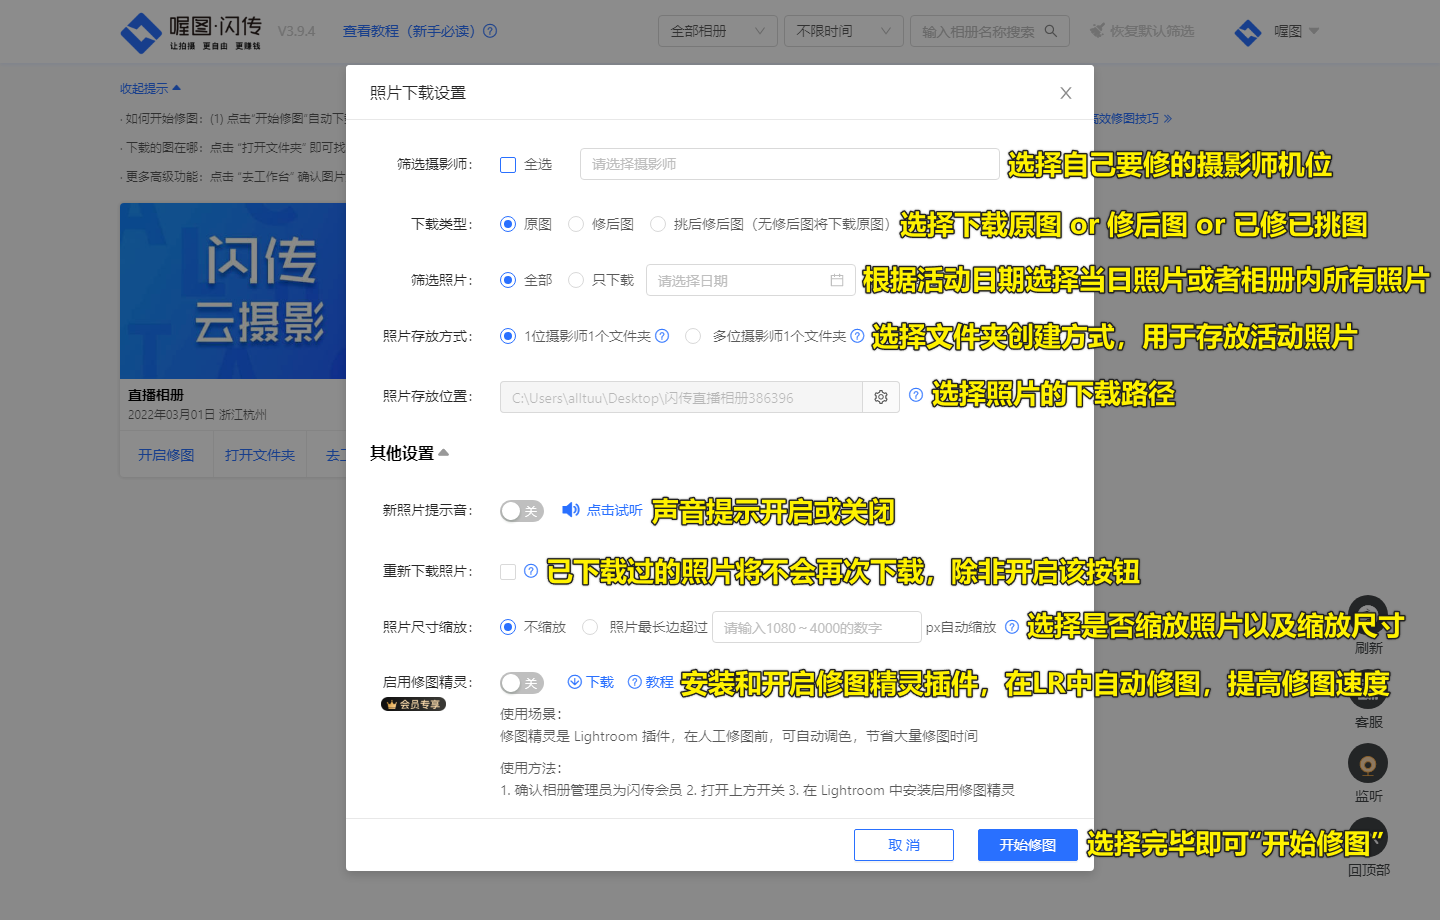Viewport: 1440px width, 920px height.
Task: Collapse the 收起提示 tips section
Action: pyautogui.click(x=151, y=89)
